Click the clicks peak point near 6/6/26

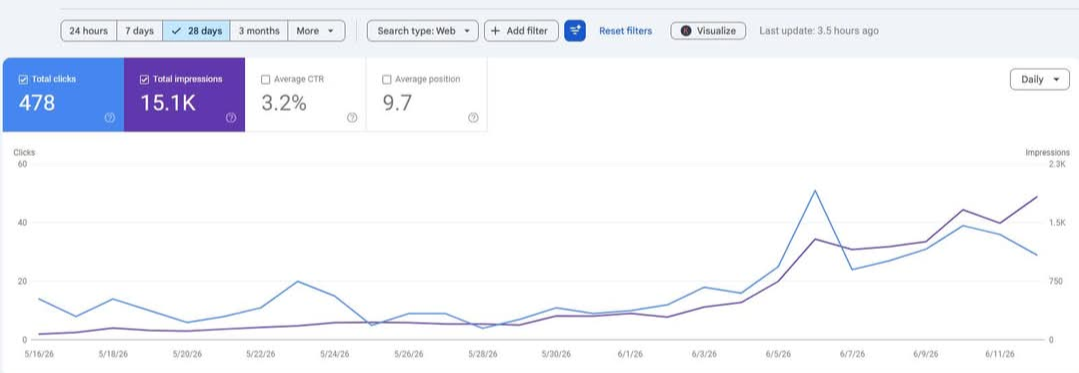[x=815, y=191]
